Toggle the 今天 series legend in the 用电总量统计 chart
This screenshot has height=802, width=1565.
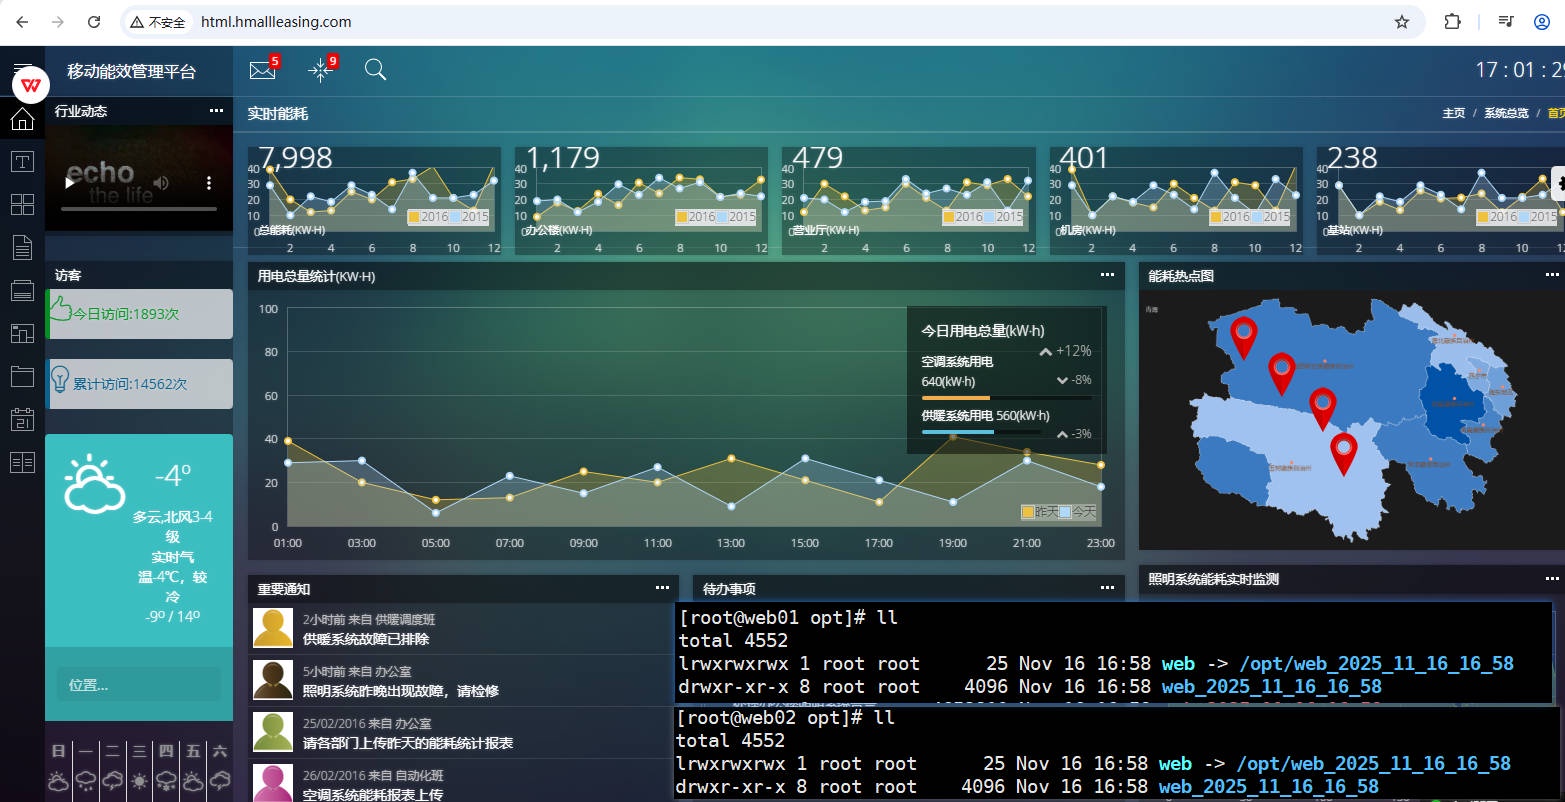pyautogui.click(x=1077, y=512)
